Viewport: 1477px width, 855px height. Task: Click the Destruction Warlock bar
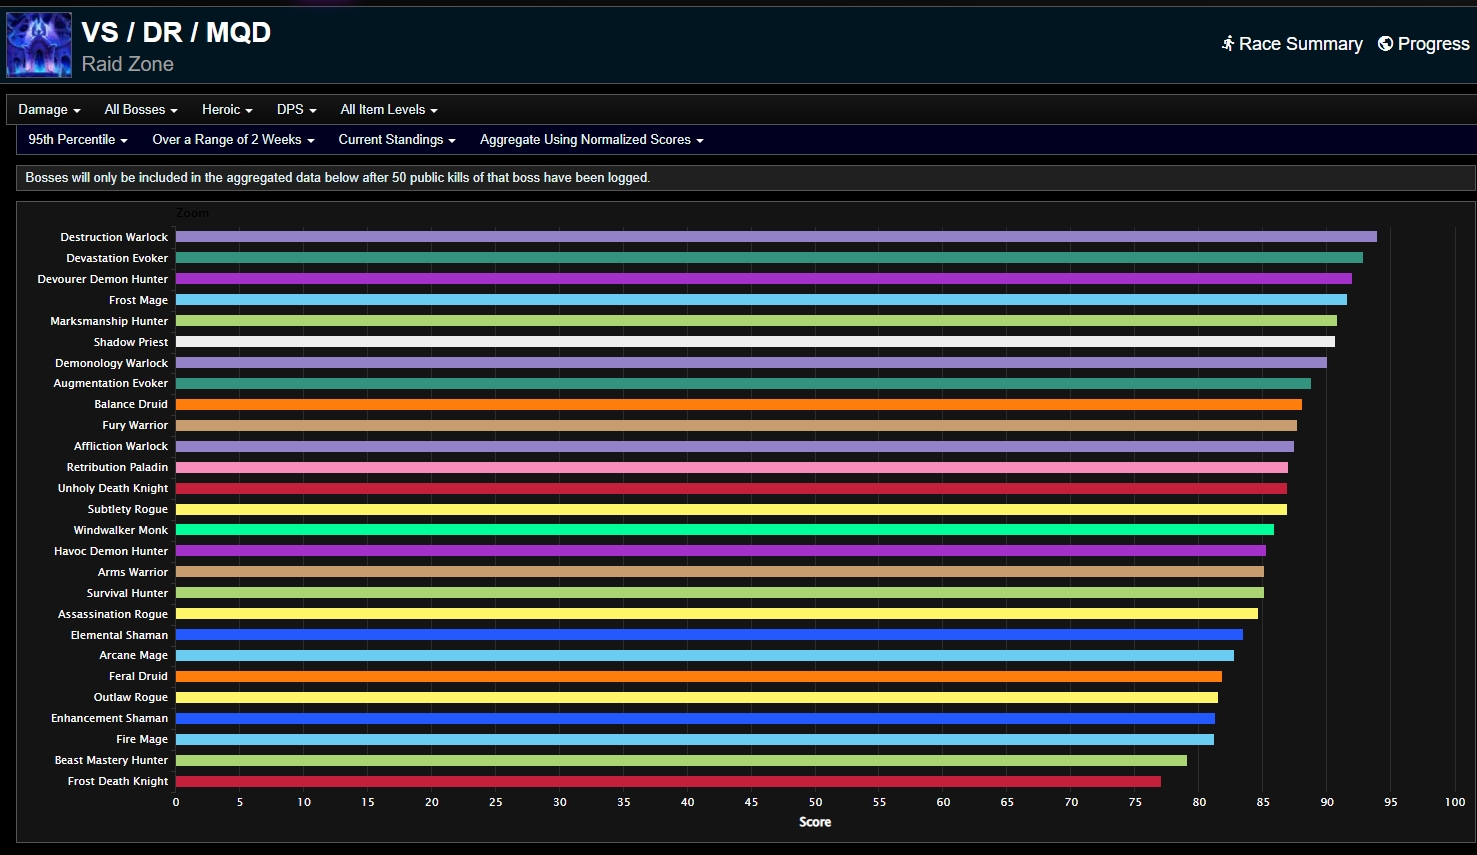[776, 237]
